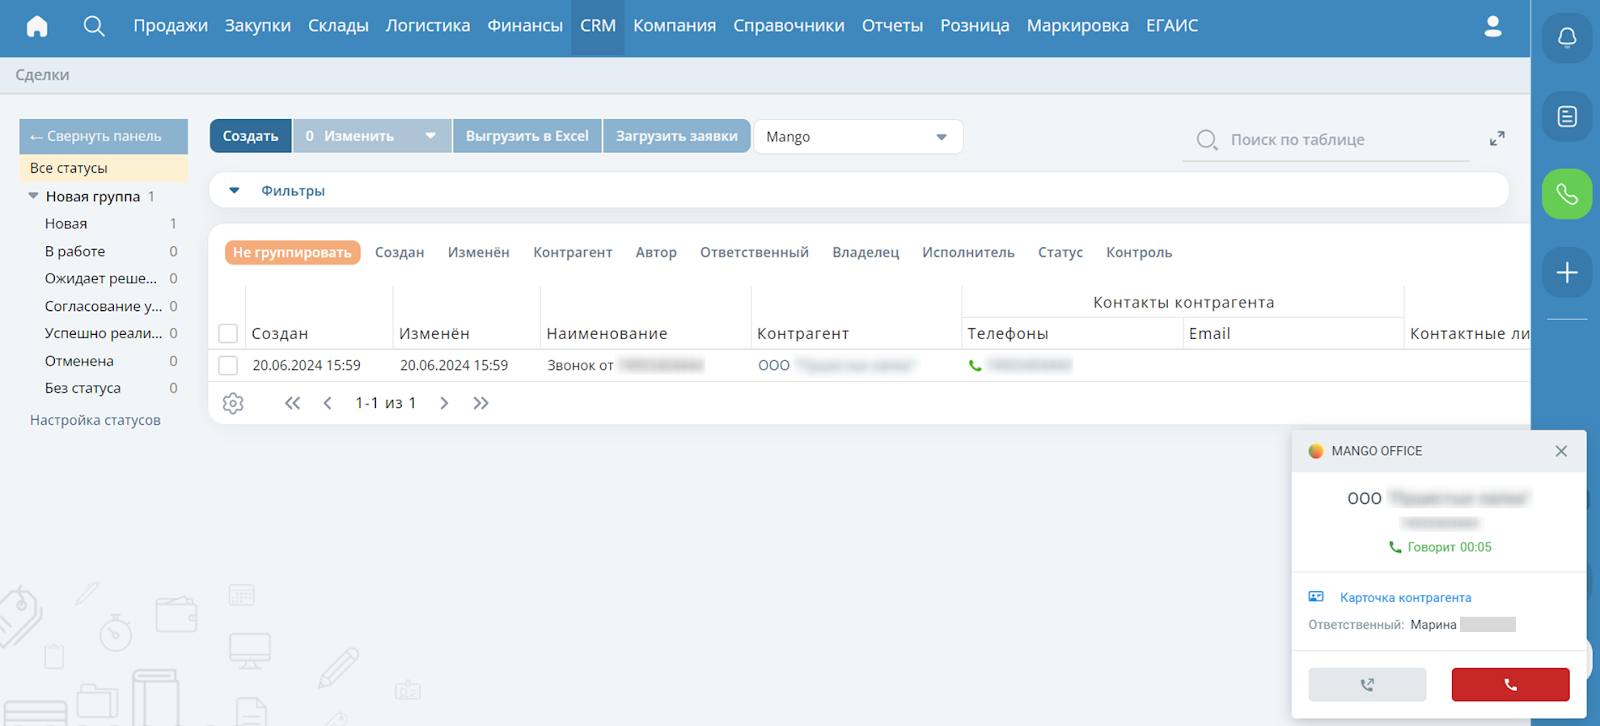
Task: Open the Отчеты menu
Action: click(892, 26)
